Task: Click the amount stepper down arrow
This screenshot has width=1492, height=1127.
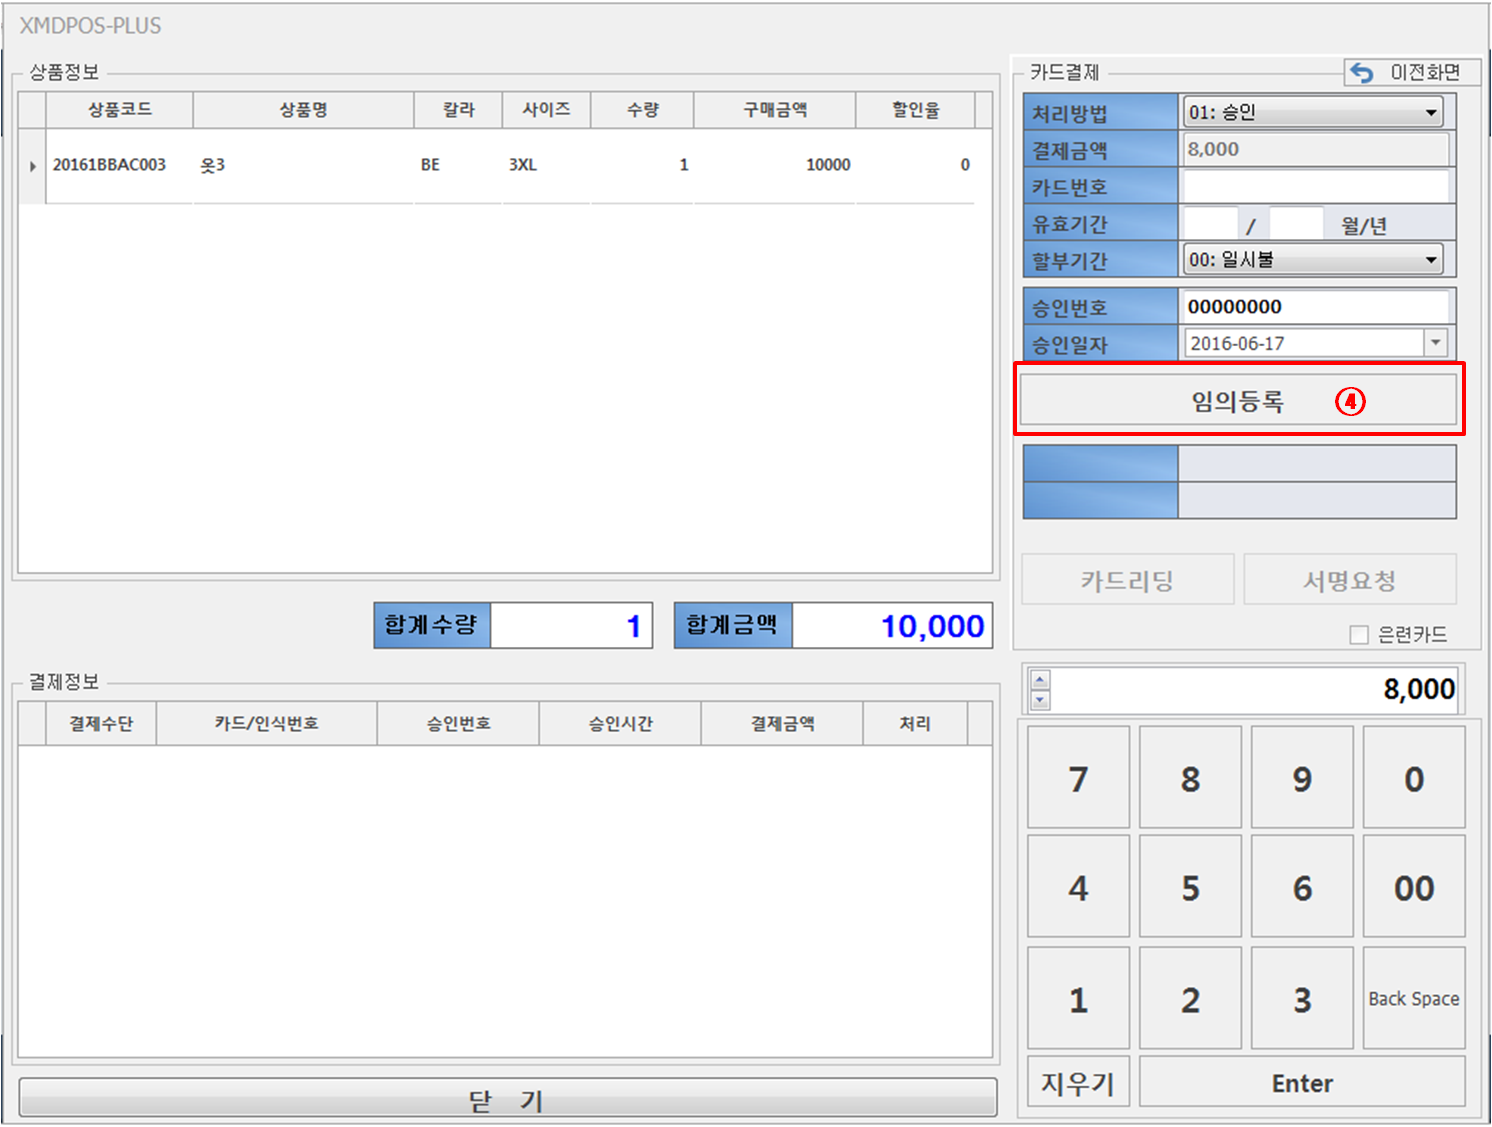Action: point(1040,699)
